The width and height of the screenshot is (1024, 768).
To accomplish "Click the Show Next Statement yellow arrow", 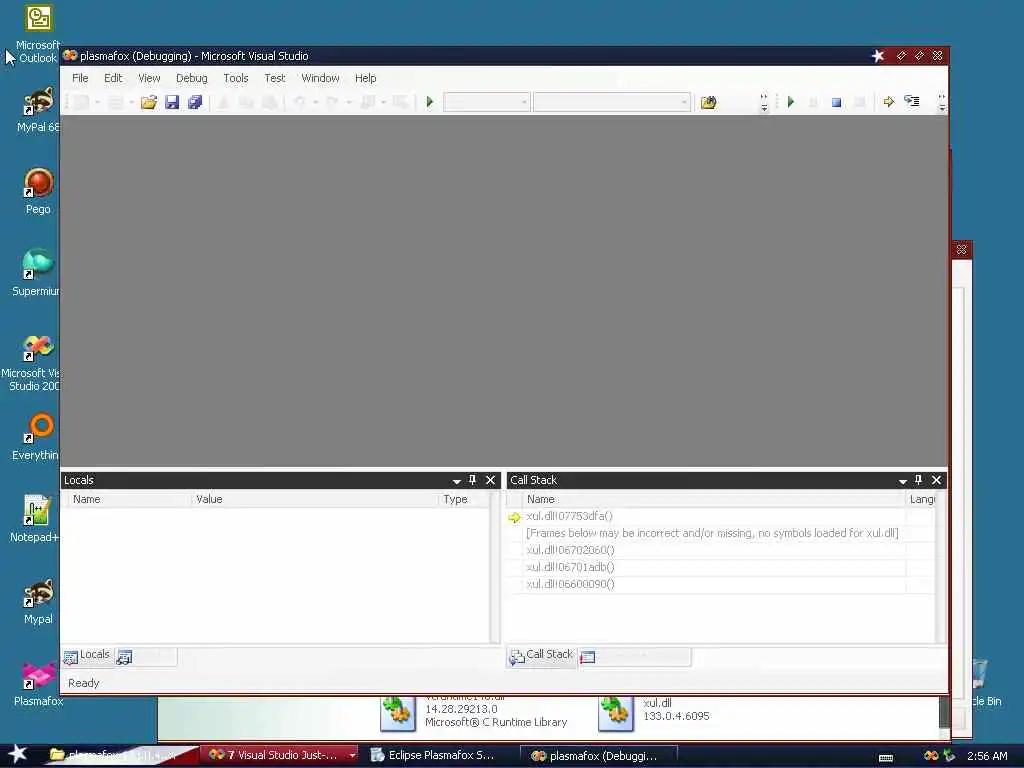I will 888,102.
